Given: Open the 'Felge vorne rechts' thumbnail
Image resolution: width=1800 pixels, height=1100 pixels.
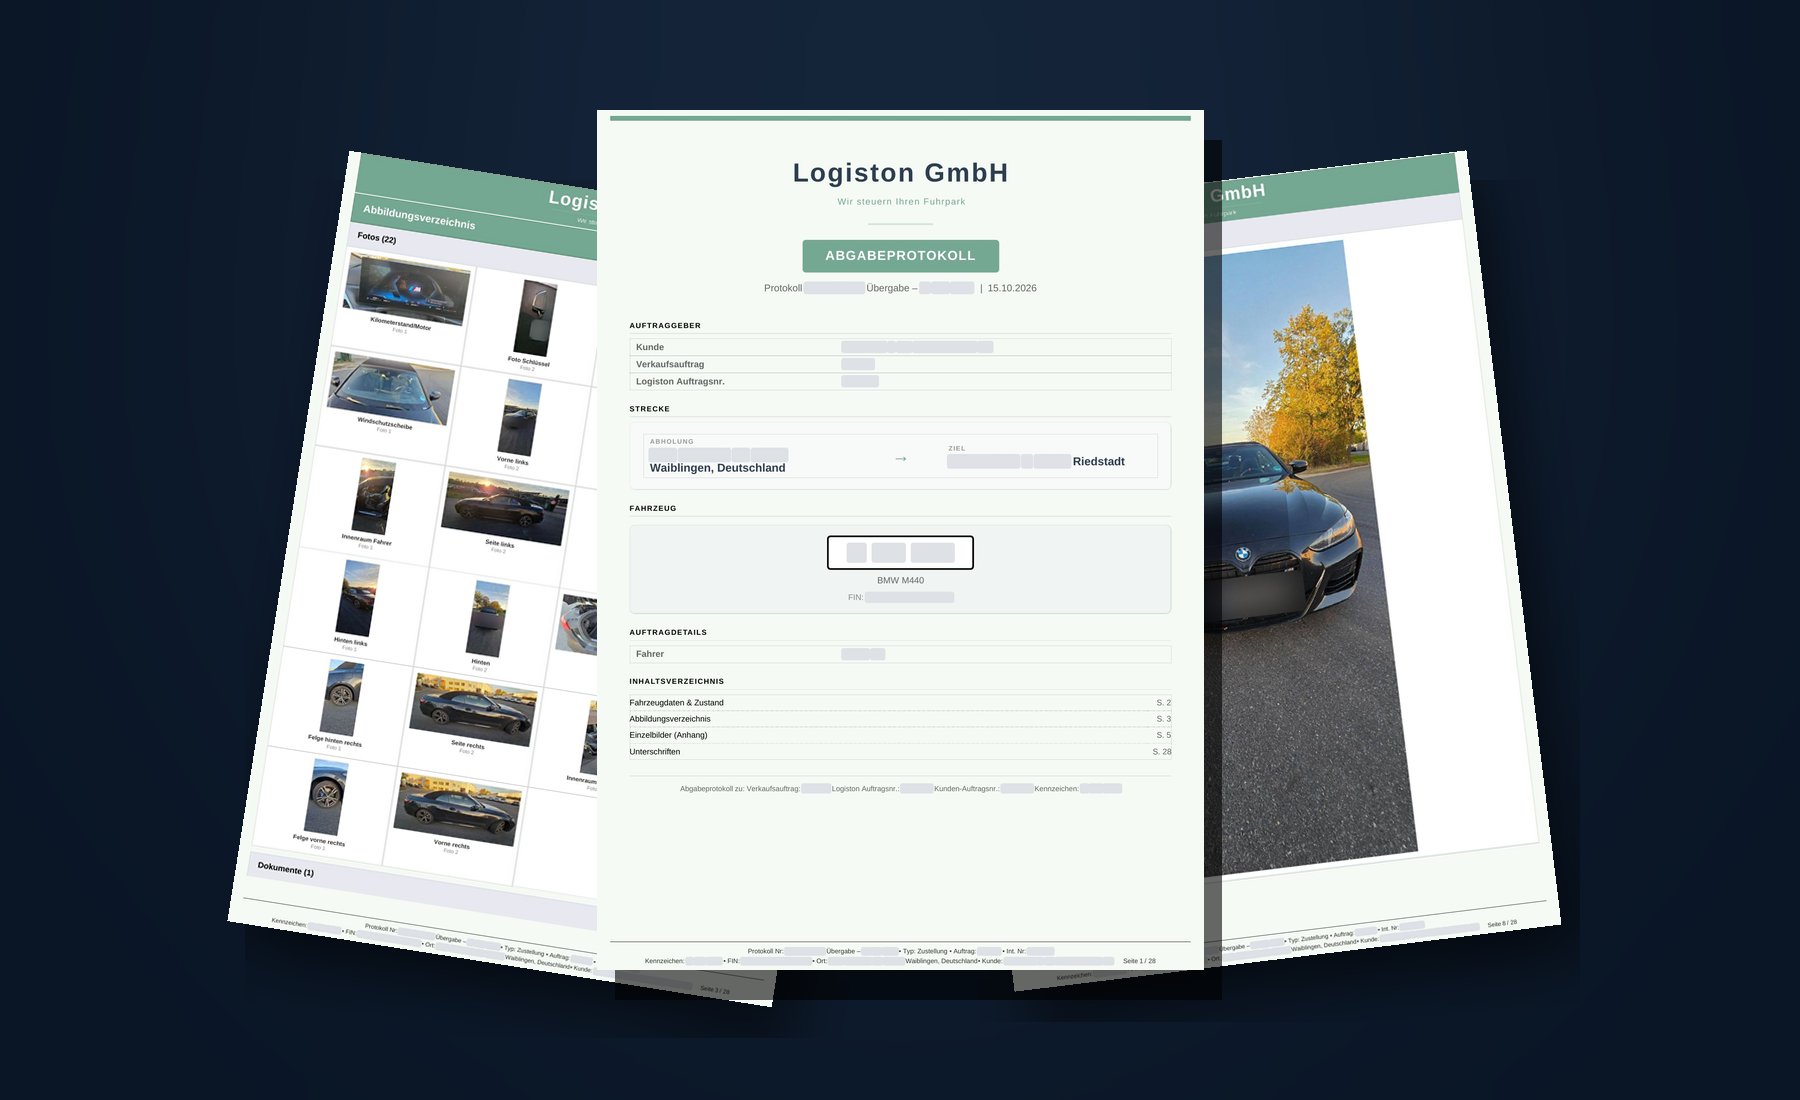Looking at the screenshot, I should pos(326,797).
